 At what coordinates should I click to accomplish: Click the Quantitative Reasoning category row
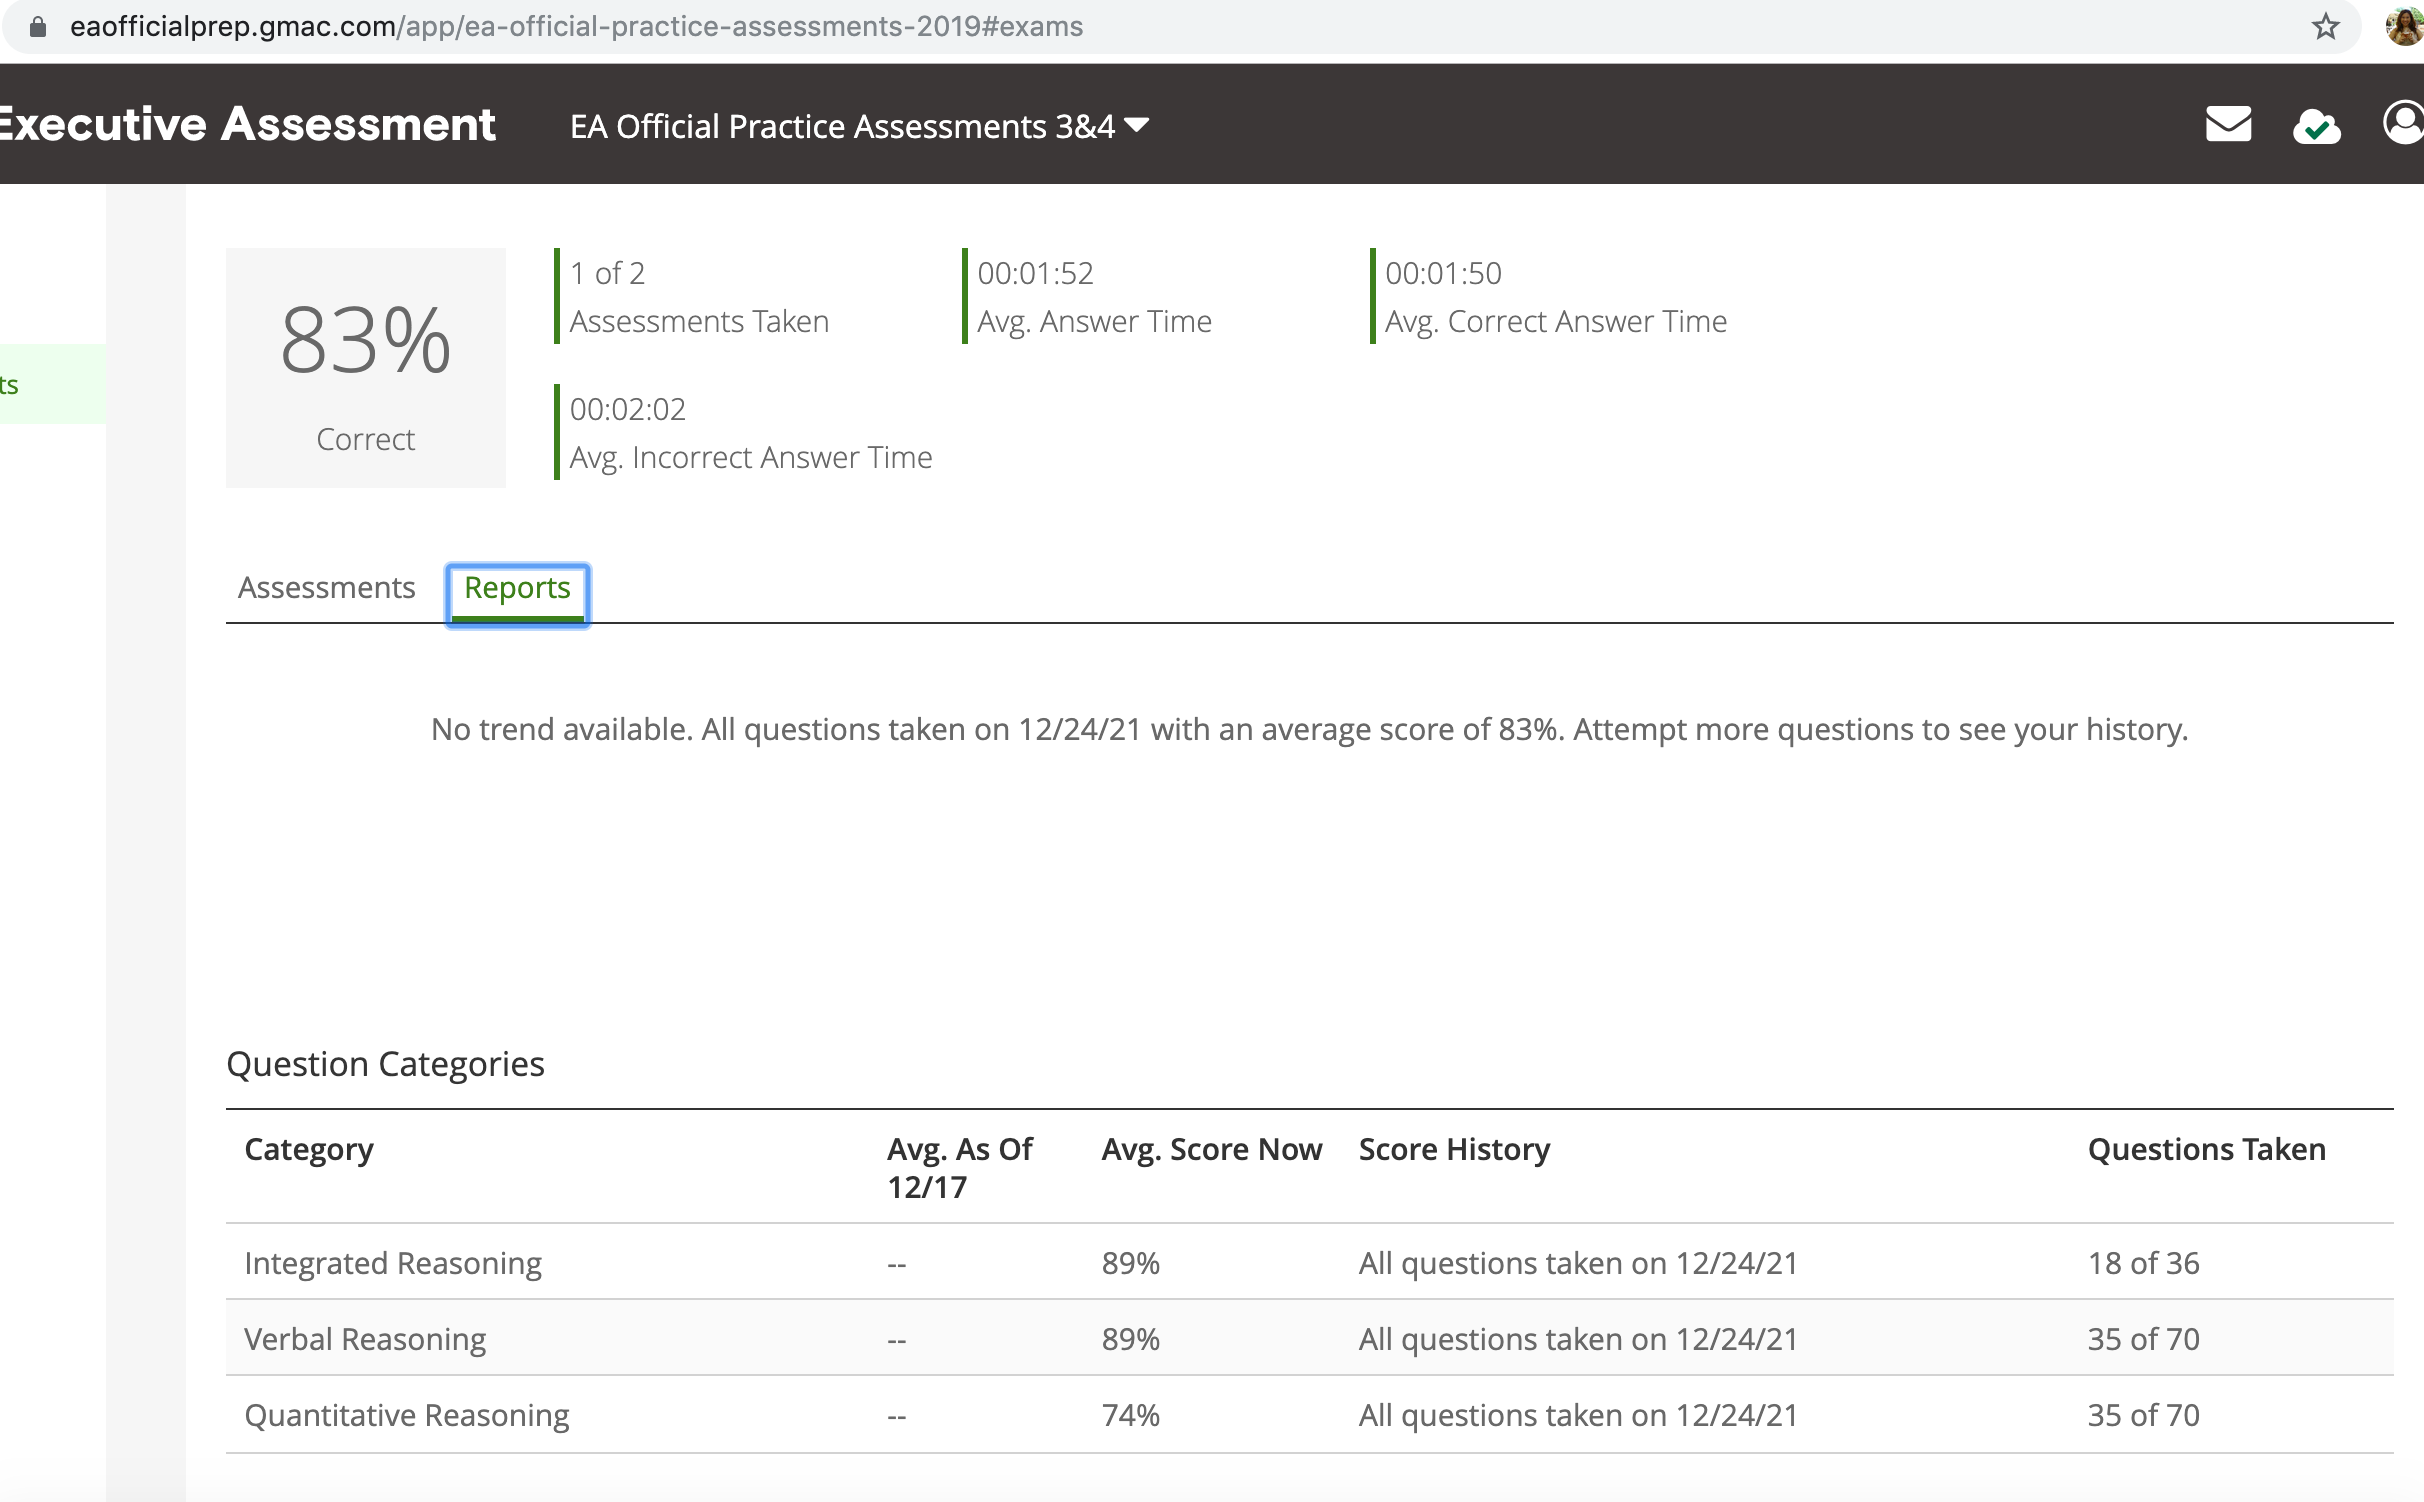pyautogui.click(x=406, y=1415)
